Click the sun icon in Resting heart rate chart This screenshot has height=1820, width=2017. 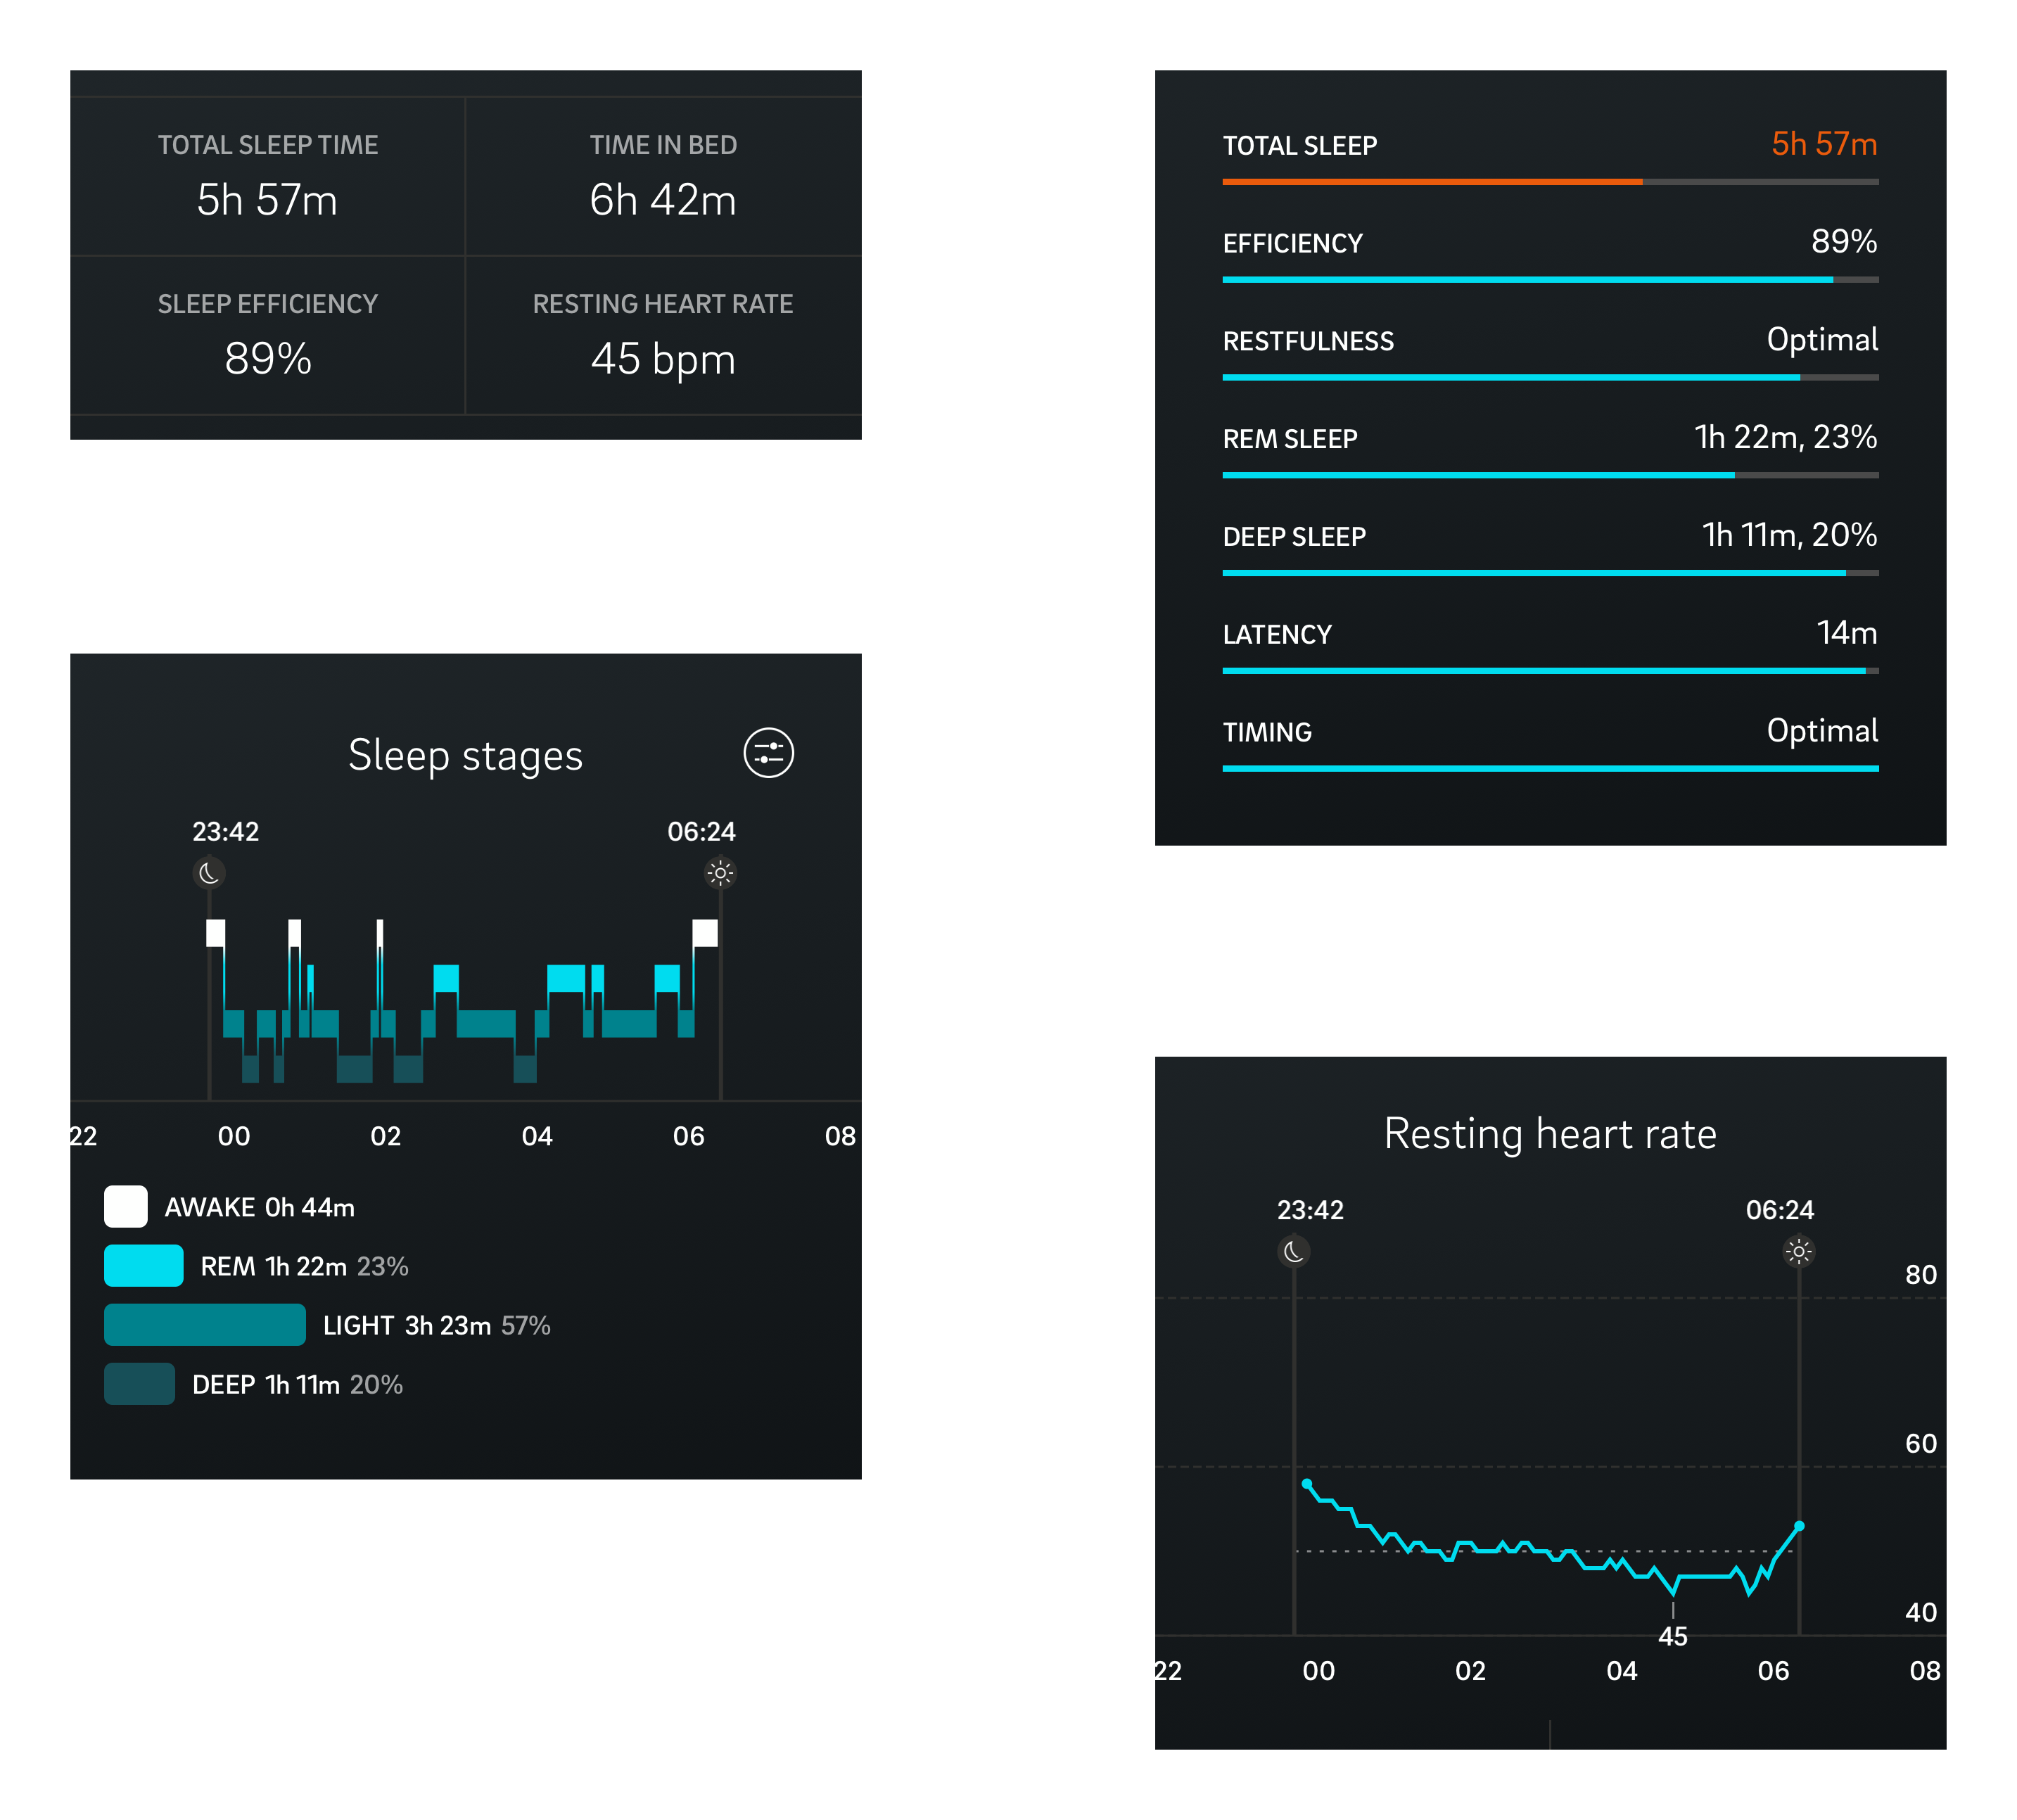[1798, 1251]
